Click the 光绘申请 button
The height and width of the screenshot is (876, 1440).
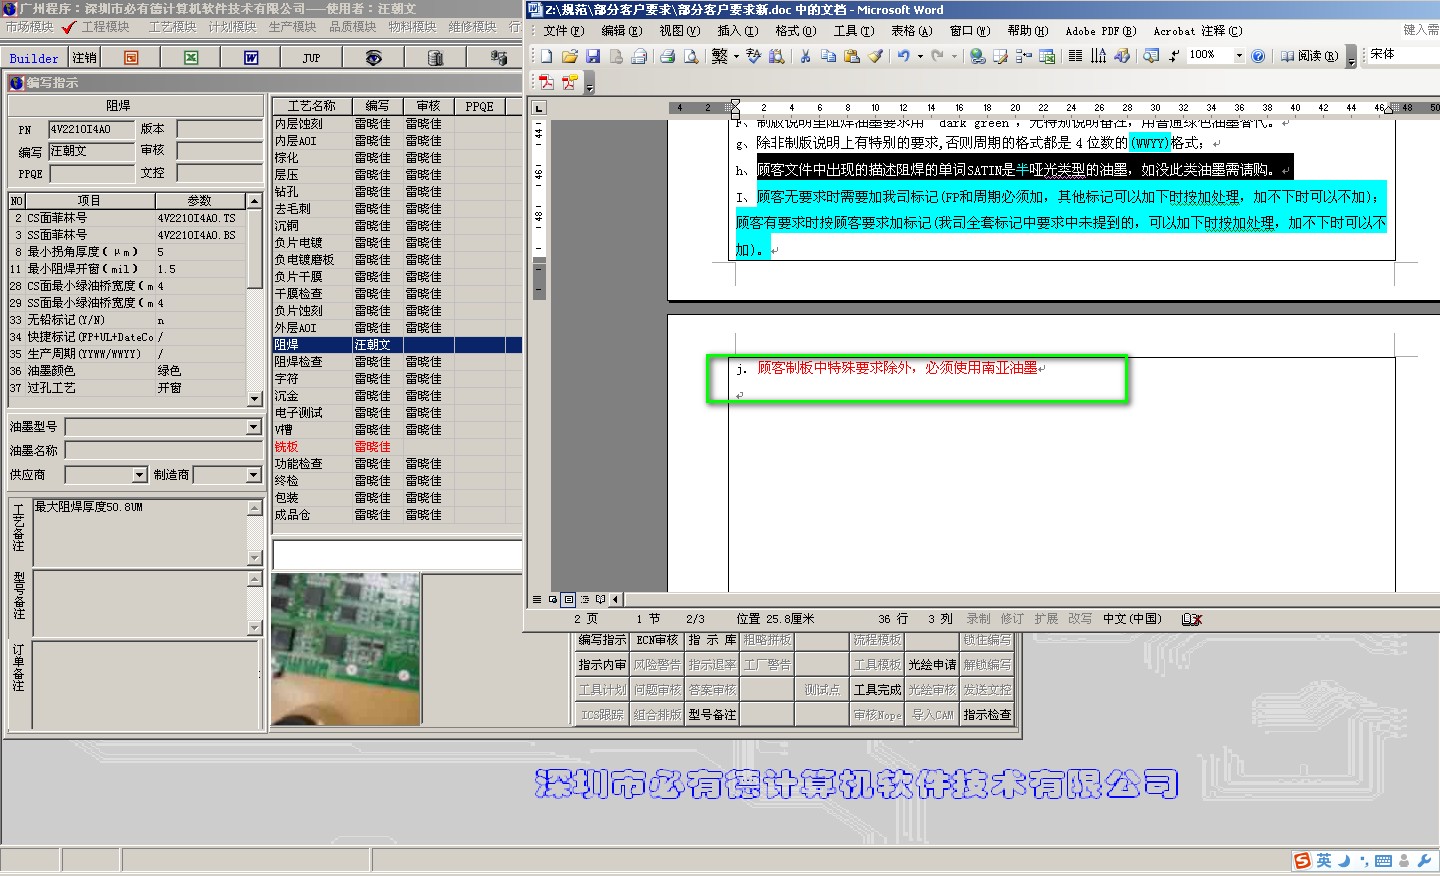click(x=932, y=665)
